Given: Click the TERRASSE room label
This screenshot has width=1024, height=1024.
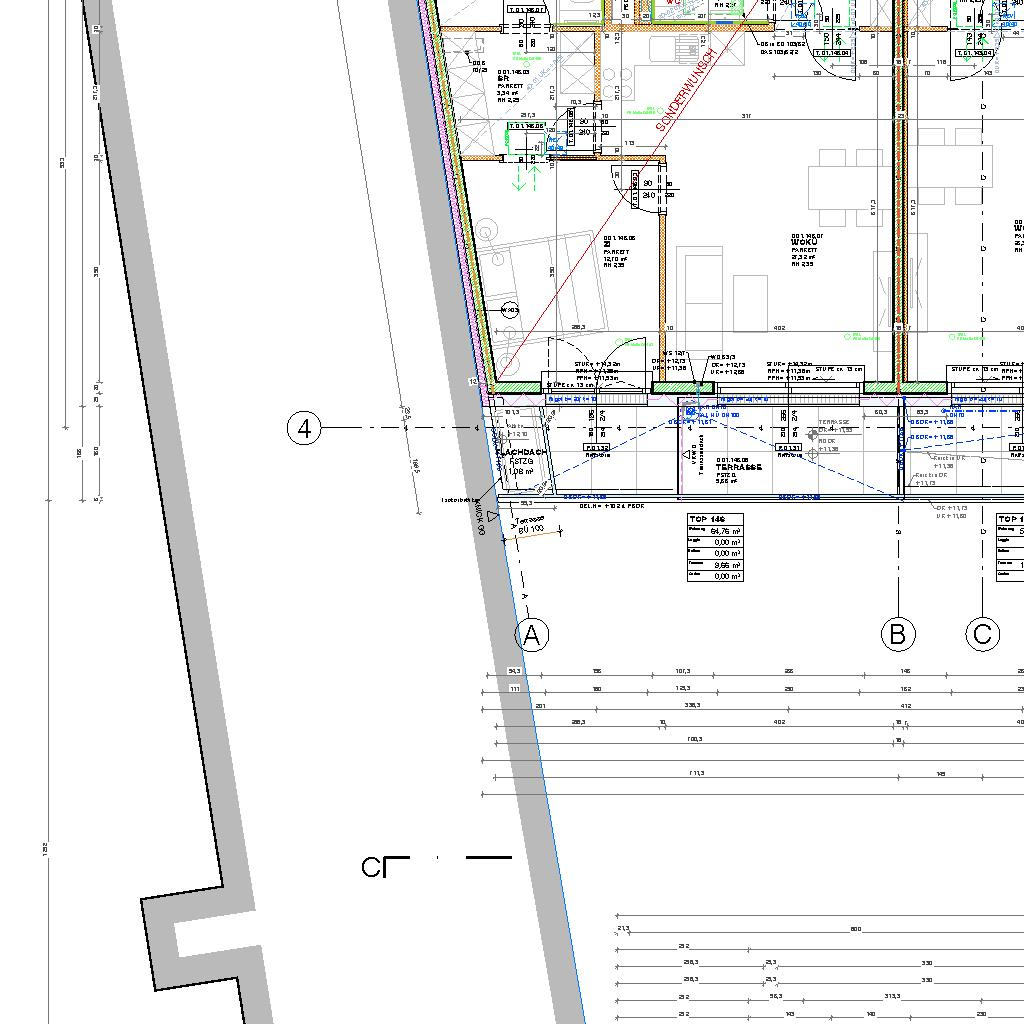Looking at the screenshot, I should point(738,467).
